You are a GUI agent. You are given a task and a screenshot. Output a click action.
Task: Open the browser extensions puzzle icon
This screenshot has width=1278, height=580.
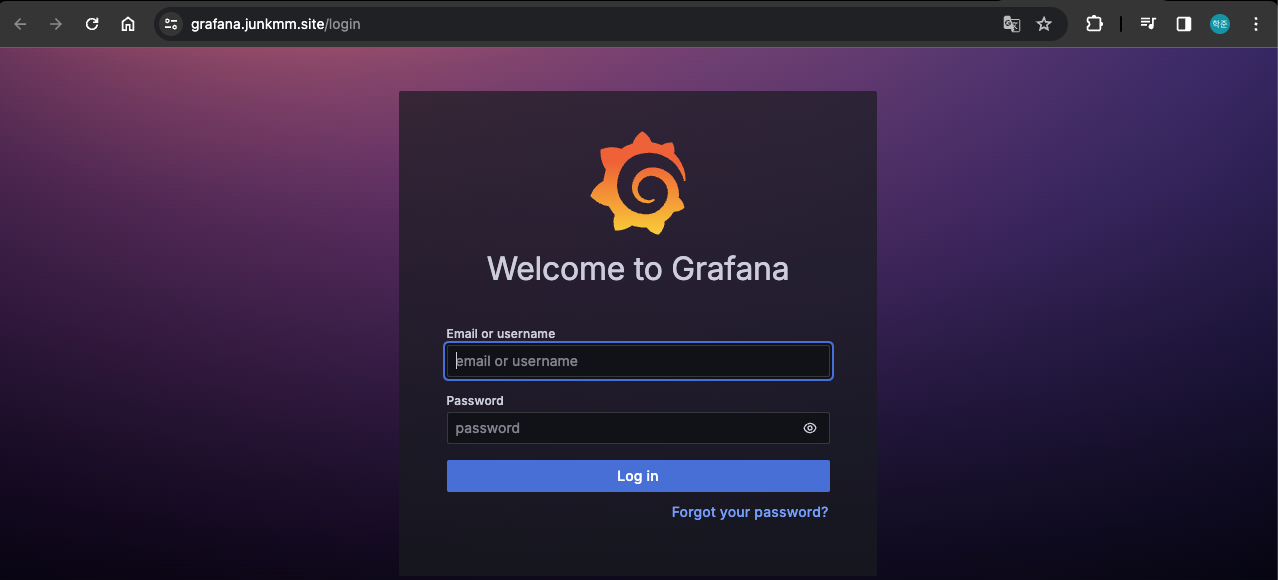coord(1095,24)
